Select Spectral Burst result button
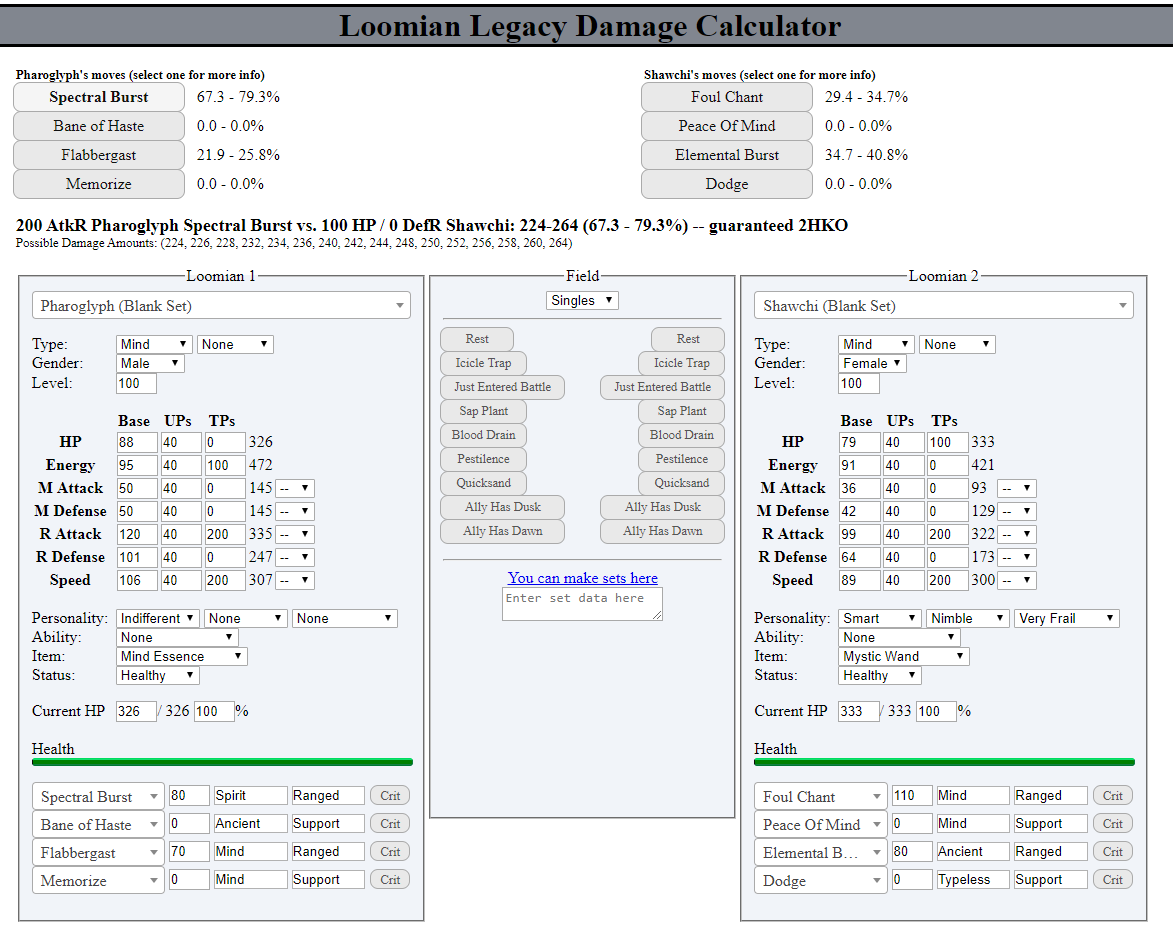The image size is (1173, 942). coord(99,97)
